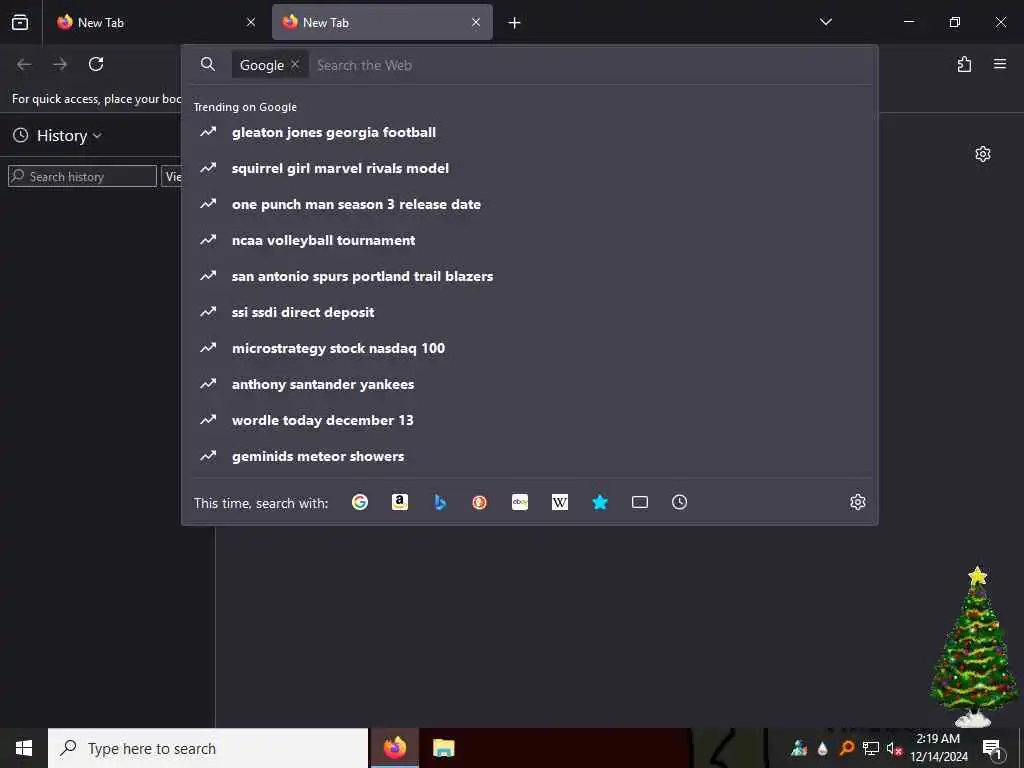The image size is (1024, 768).
Task: Search this time with the eBay icon
Action: click(x=520, y=502)
